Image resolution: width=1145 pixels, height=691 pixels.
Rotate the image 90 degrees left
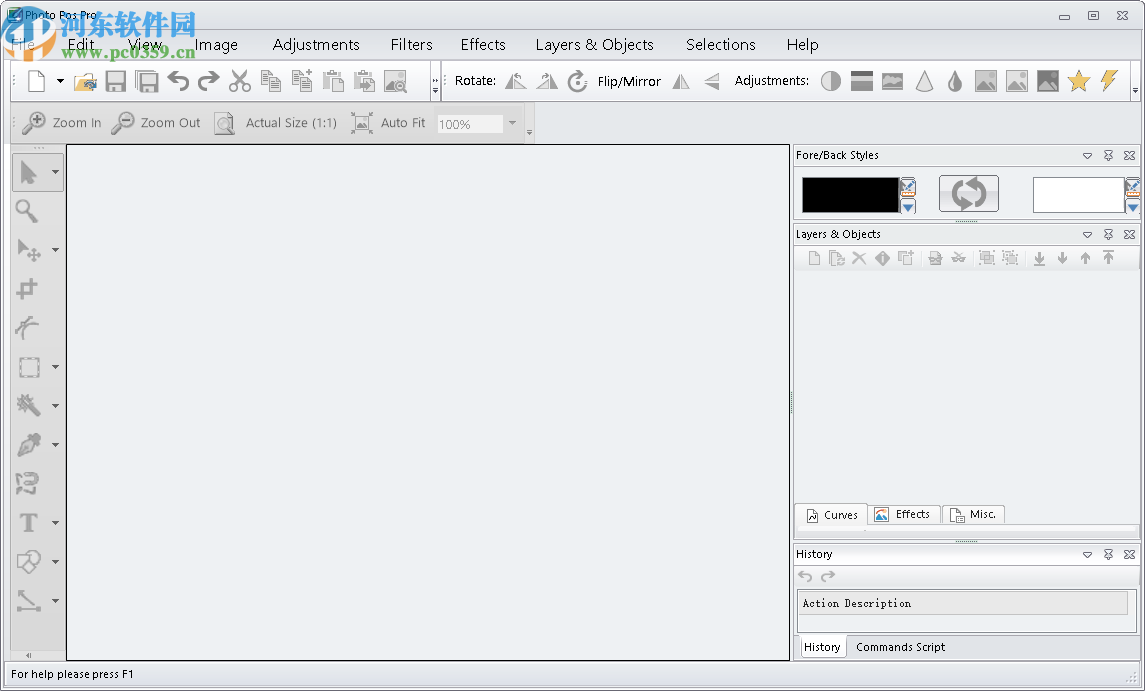click(x=516, y=81)
